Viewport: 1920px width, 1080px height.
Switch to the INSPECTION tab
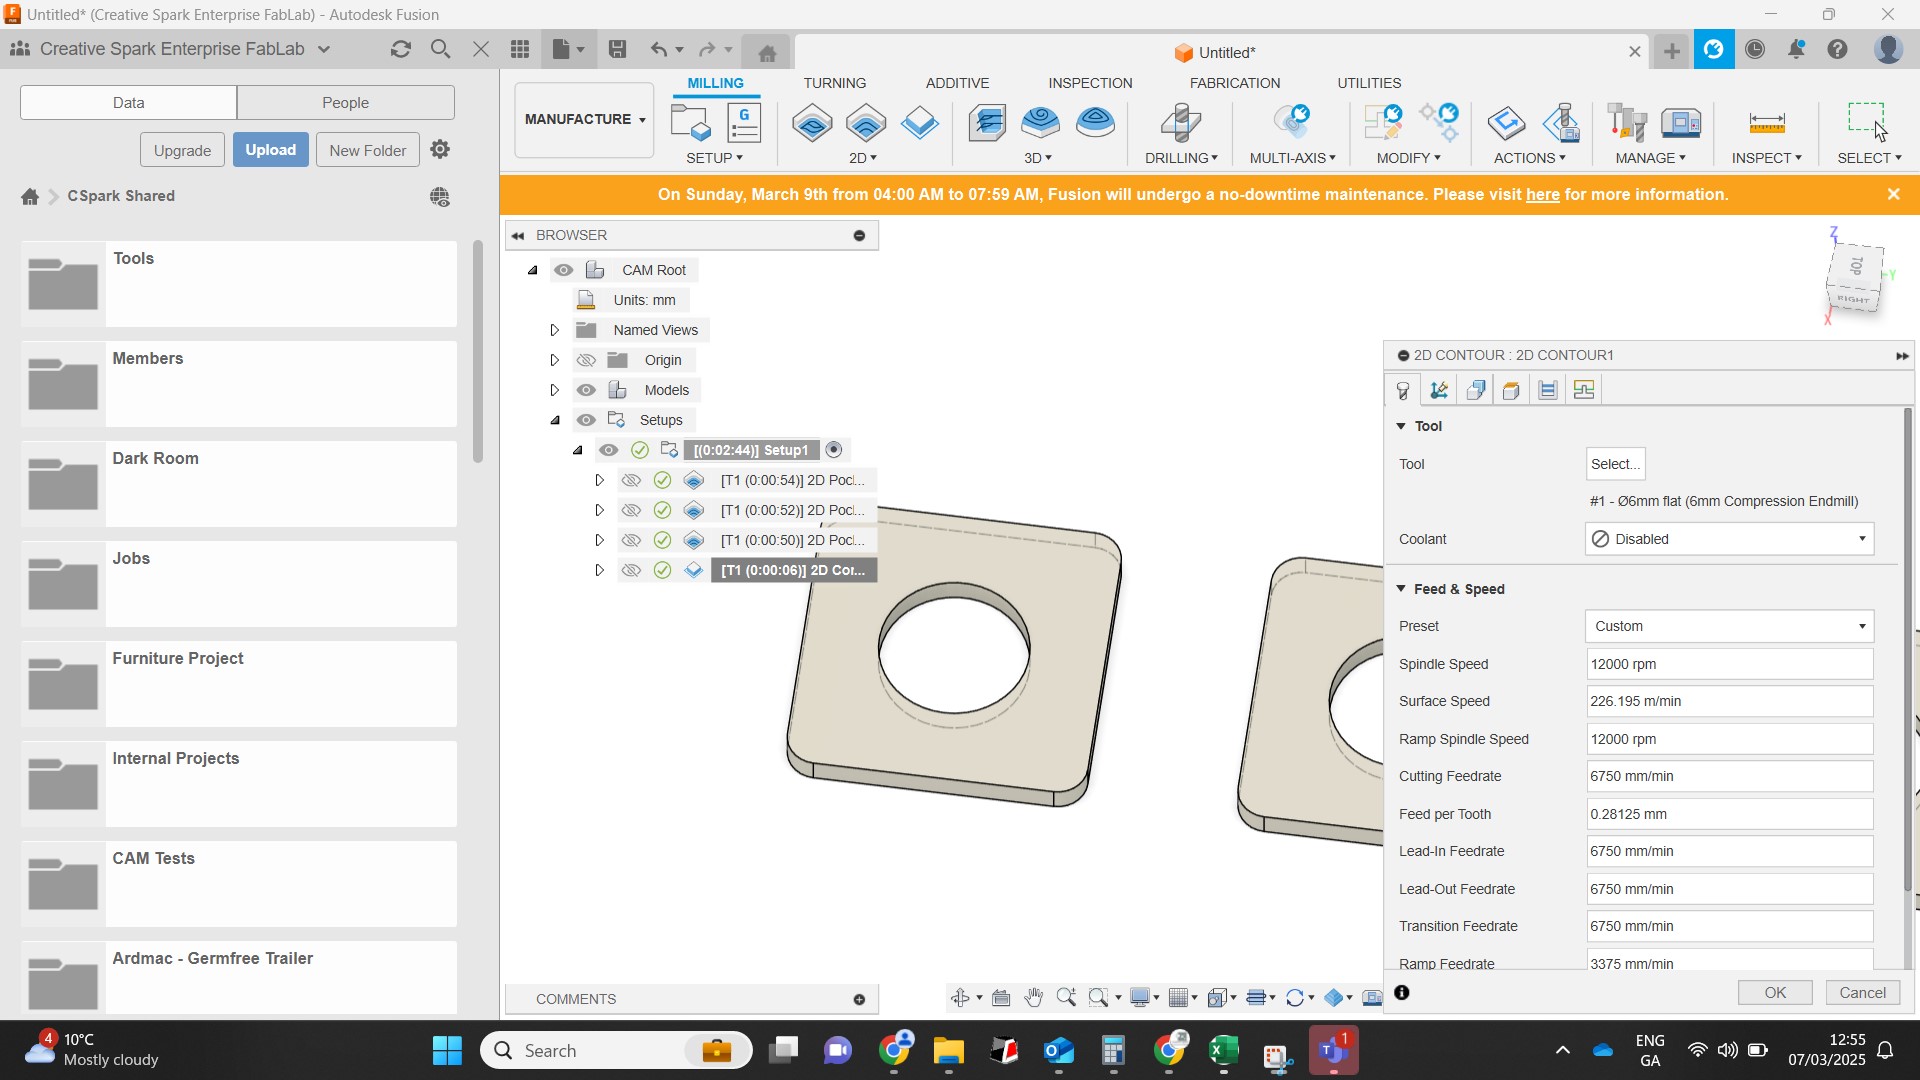(1090, 83)
